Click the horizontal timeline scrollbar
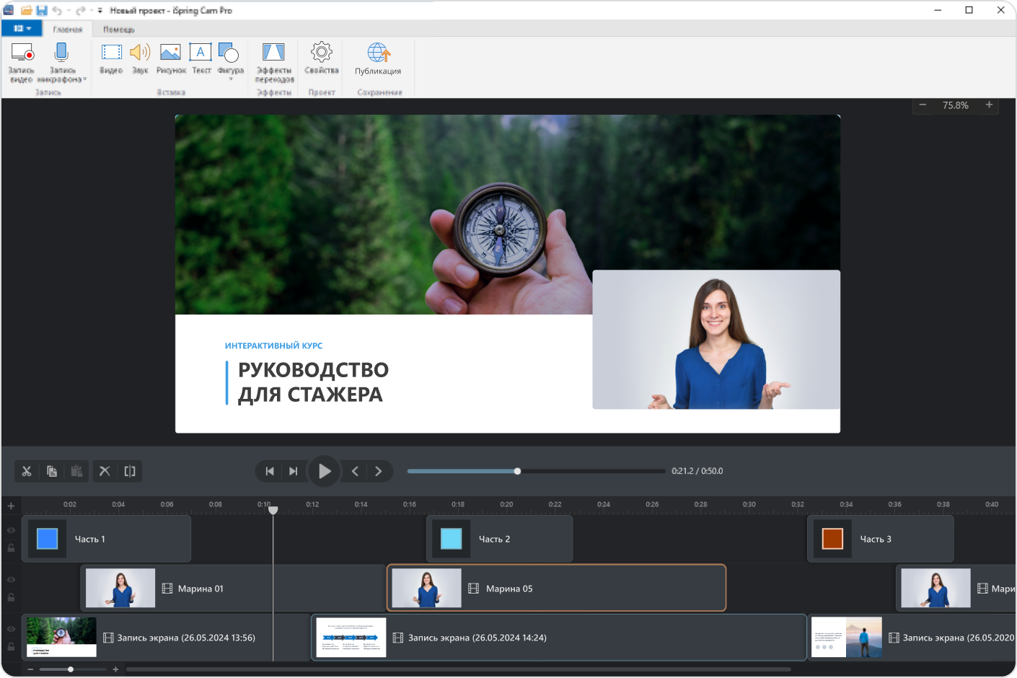The width and height of the screenshot is (1017, 678). pos(458,669)
